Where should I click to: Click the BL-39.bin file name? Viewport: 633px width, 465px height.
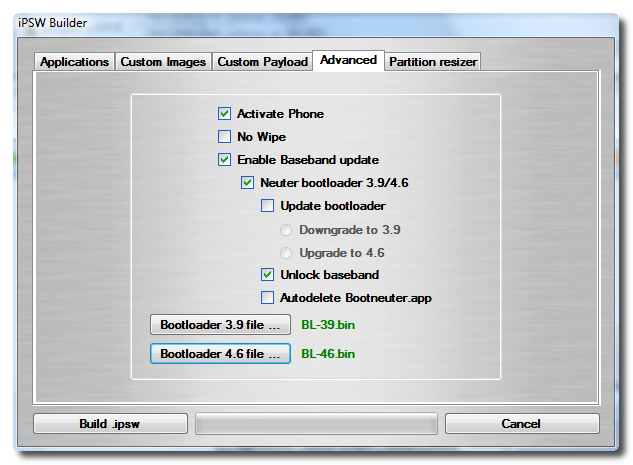pyautogui.click(x=328, y=325)
